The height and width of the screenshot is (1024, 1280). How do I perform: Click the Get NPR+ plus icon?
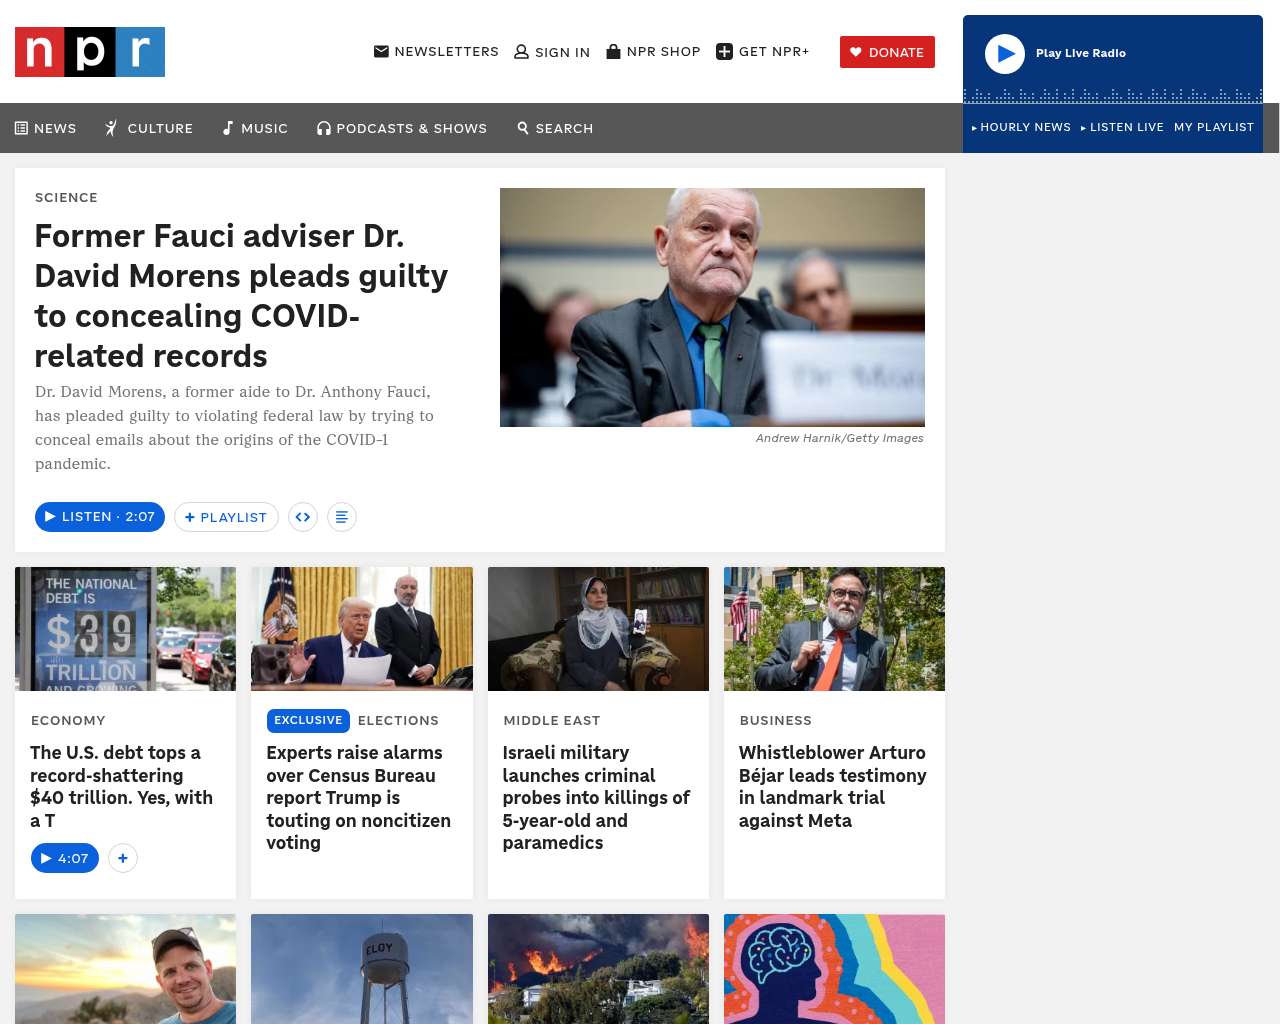pyautogui.click(x=725, y=52)
